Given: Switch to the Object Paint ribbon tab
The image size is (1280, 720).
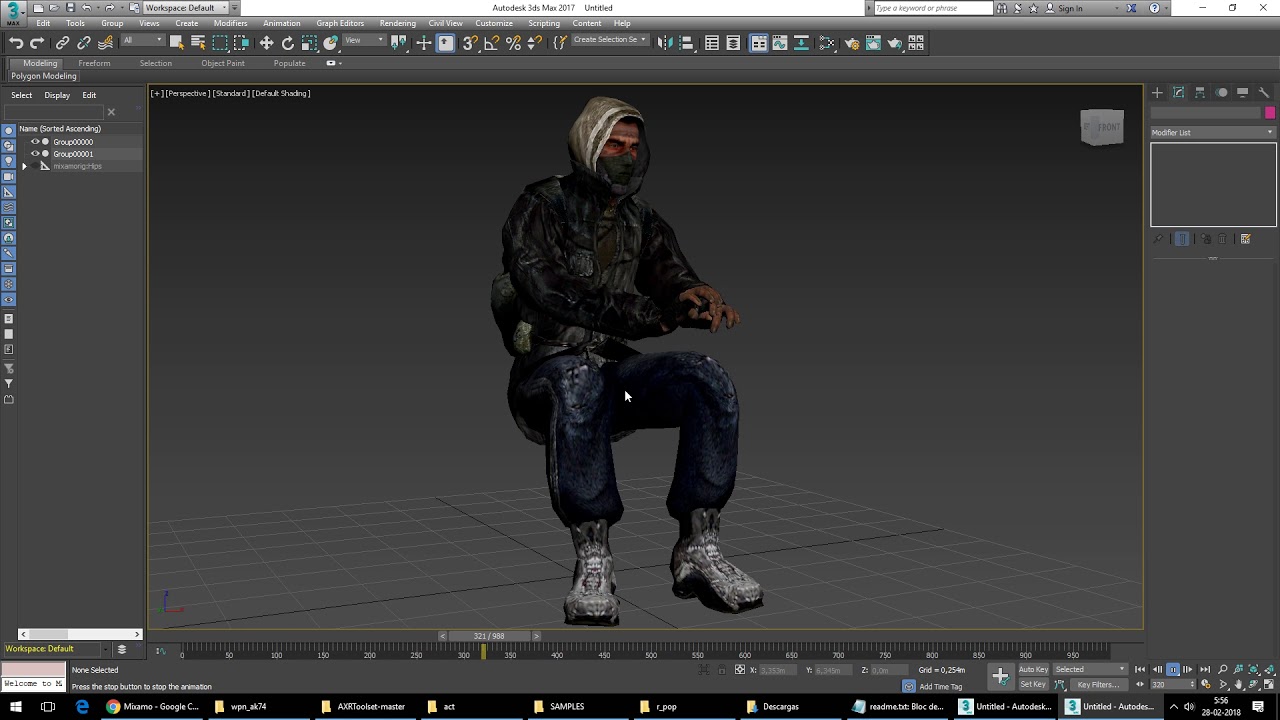Looking at the screenshot, I should pos(222,63).
